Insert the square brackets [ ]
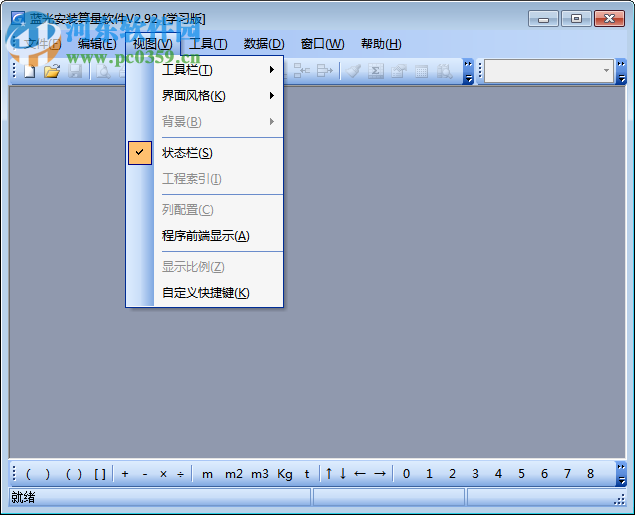Screen dimensions: 635x515 pos(100,474)
